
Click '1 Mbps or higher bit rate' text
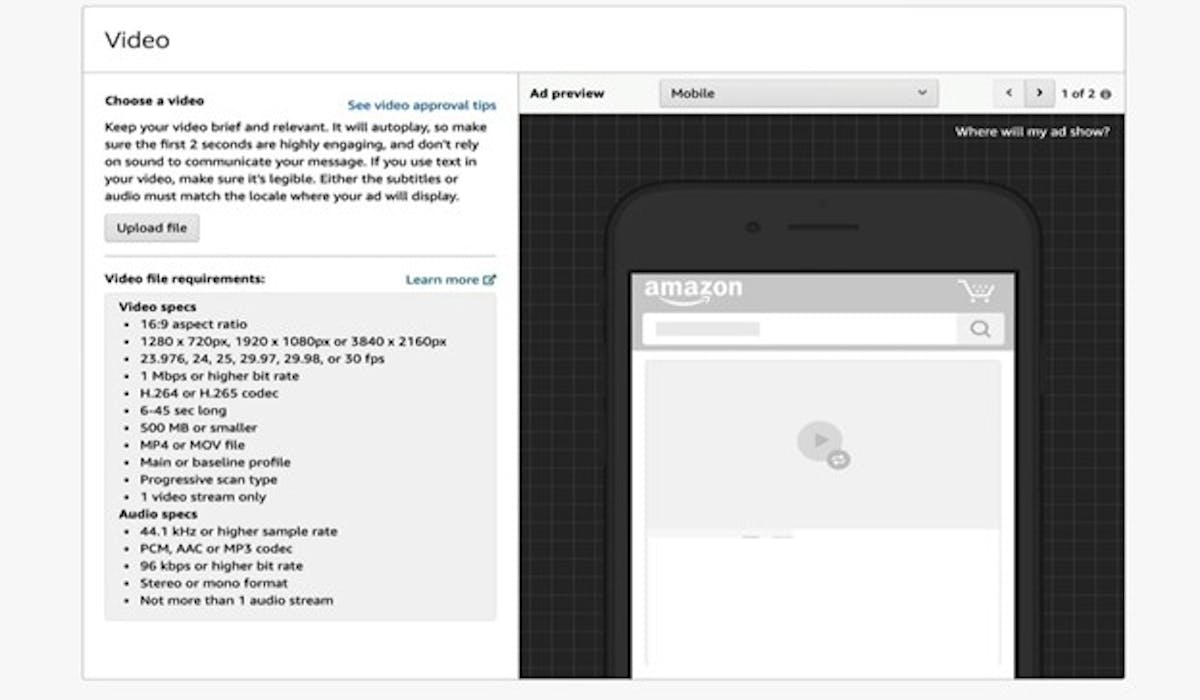point(219,377)
